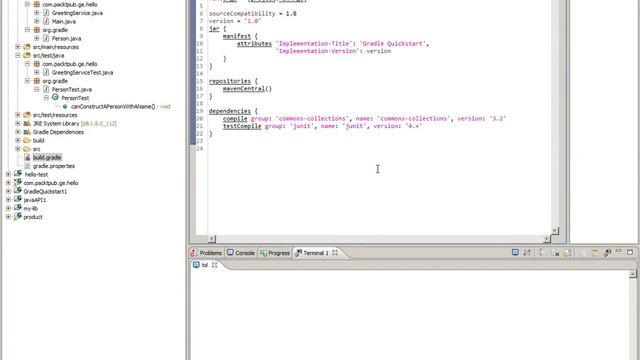
Task: Select the com.packtpub.ge.hello project below hello-test
Action: click(x=51, y=183)
